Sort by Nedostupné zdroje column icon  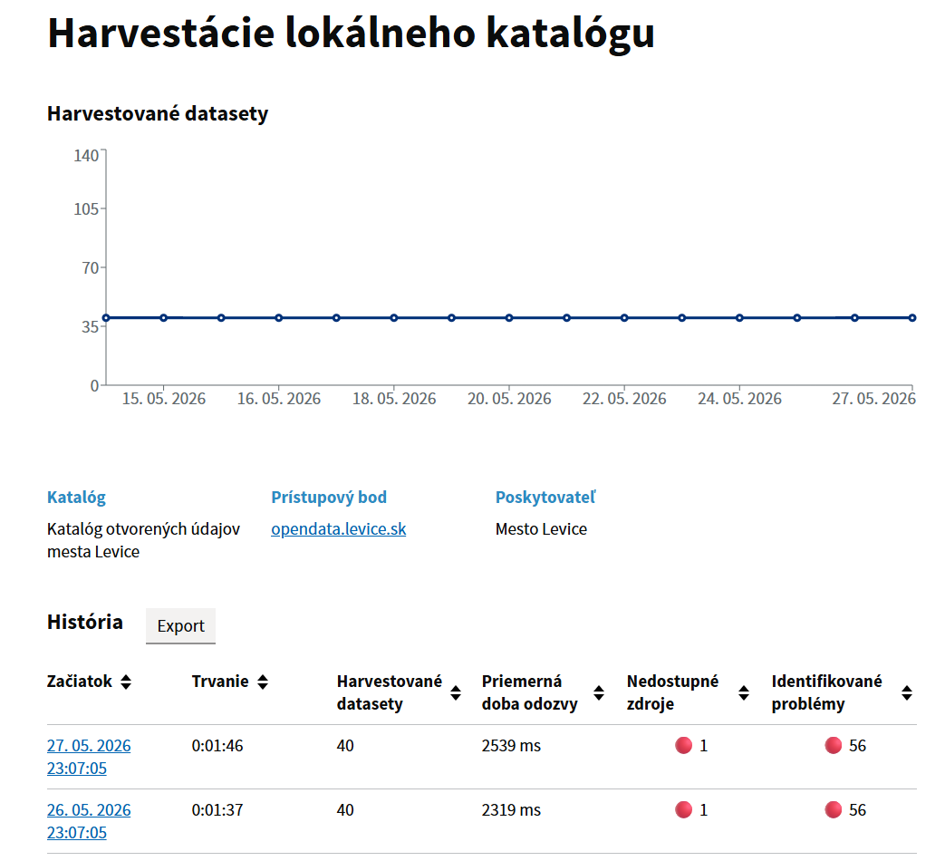coord(744,693)
